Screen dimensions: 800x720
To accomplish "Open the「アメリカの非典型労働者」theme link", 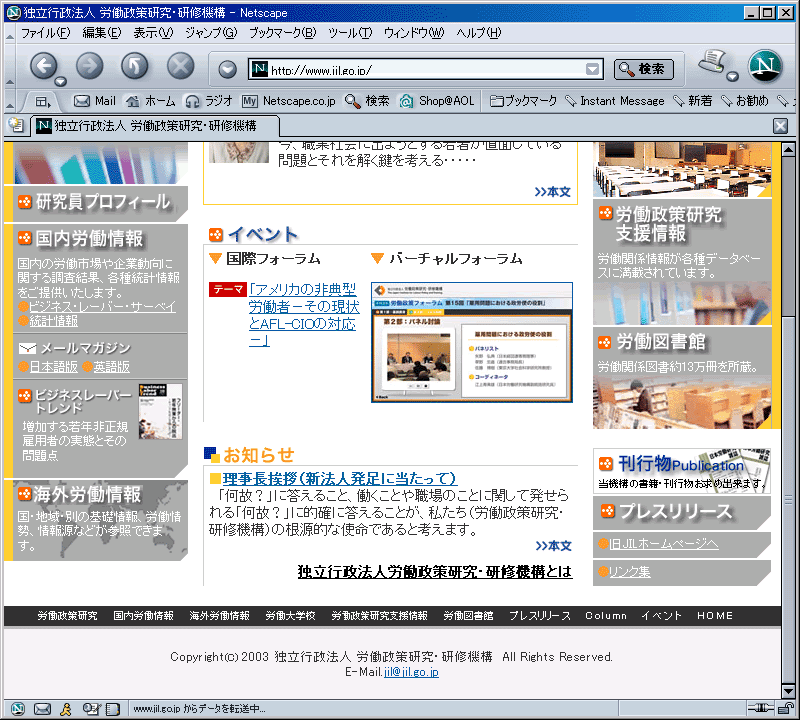I will [305, 315].
